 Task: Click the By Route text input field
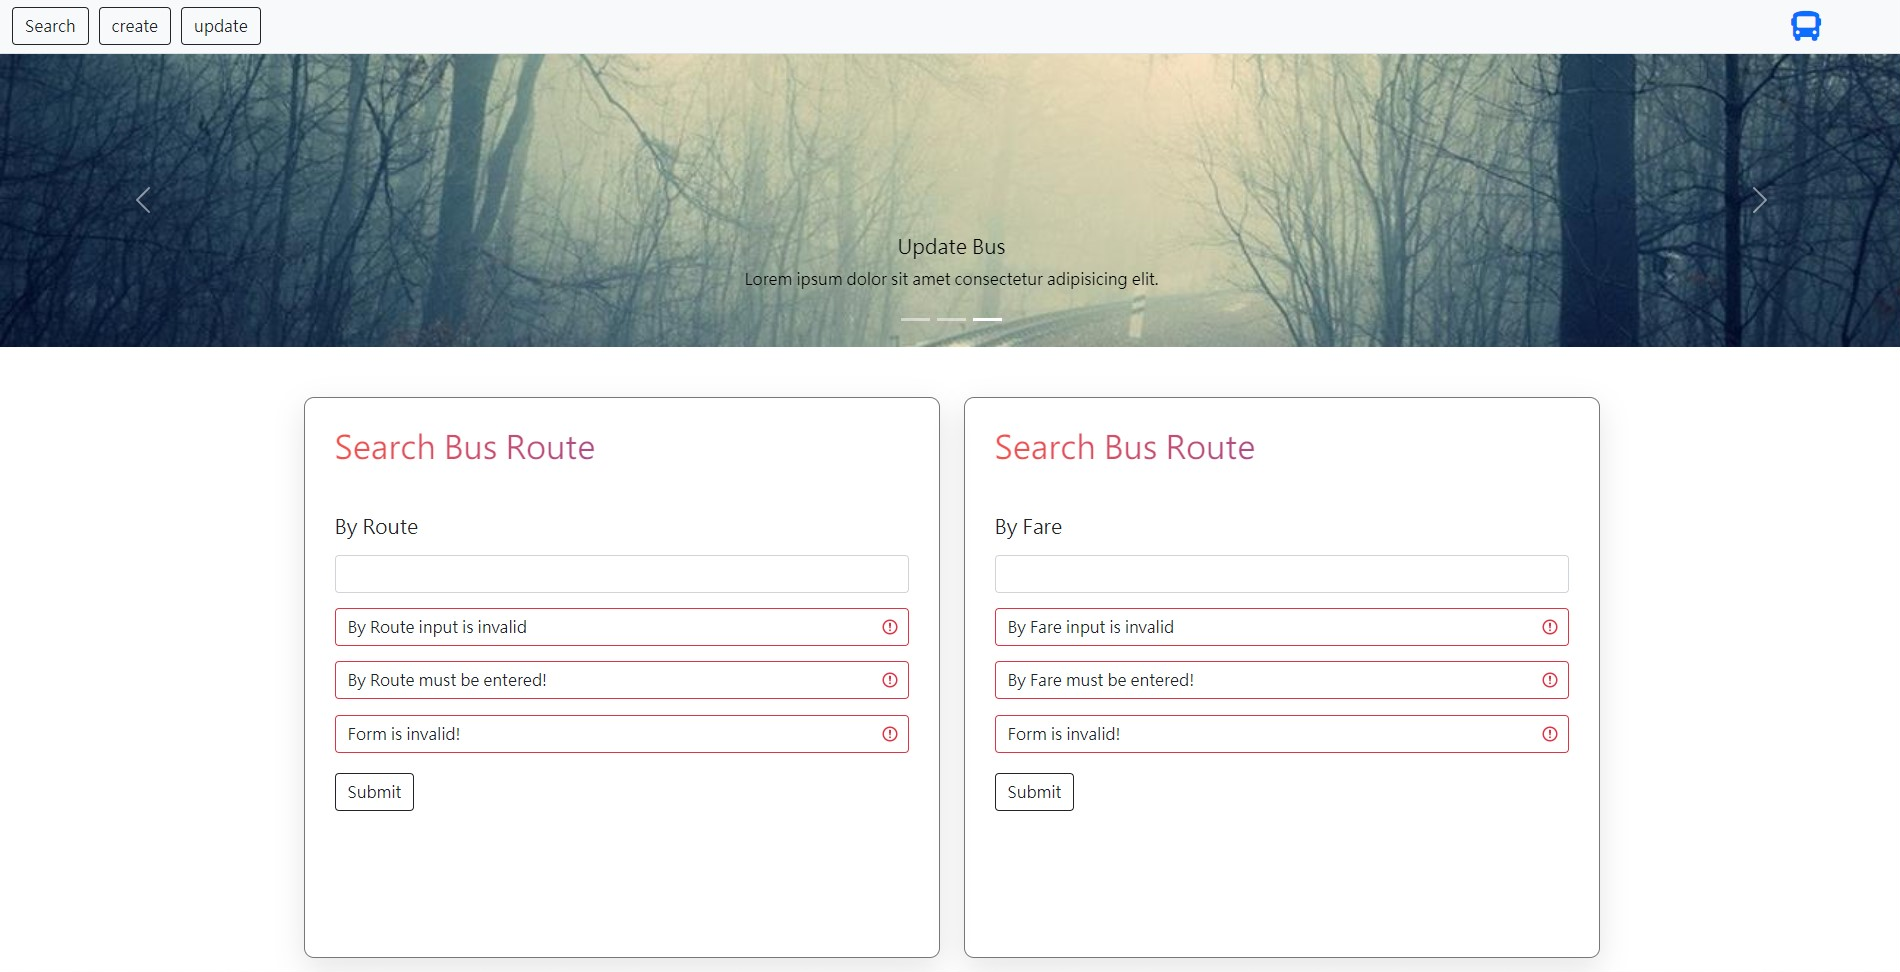[x=621, y=573]
